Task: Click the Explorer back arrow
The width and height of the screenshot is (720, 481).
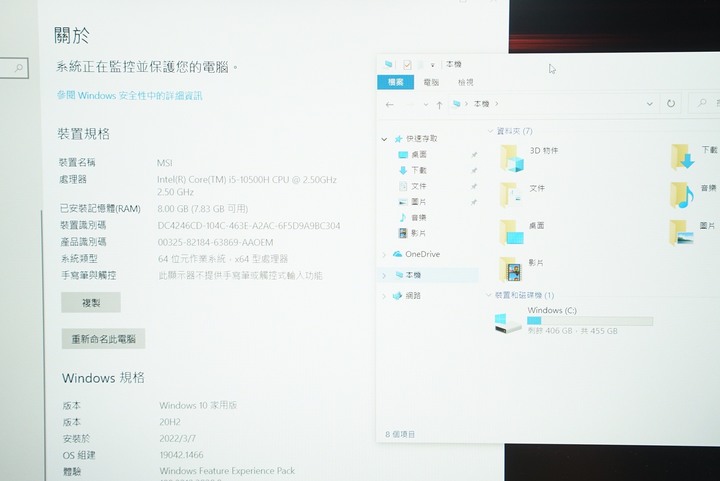Action: [x=390, y=105]
